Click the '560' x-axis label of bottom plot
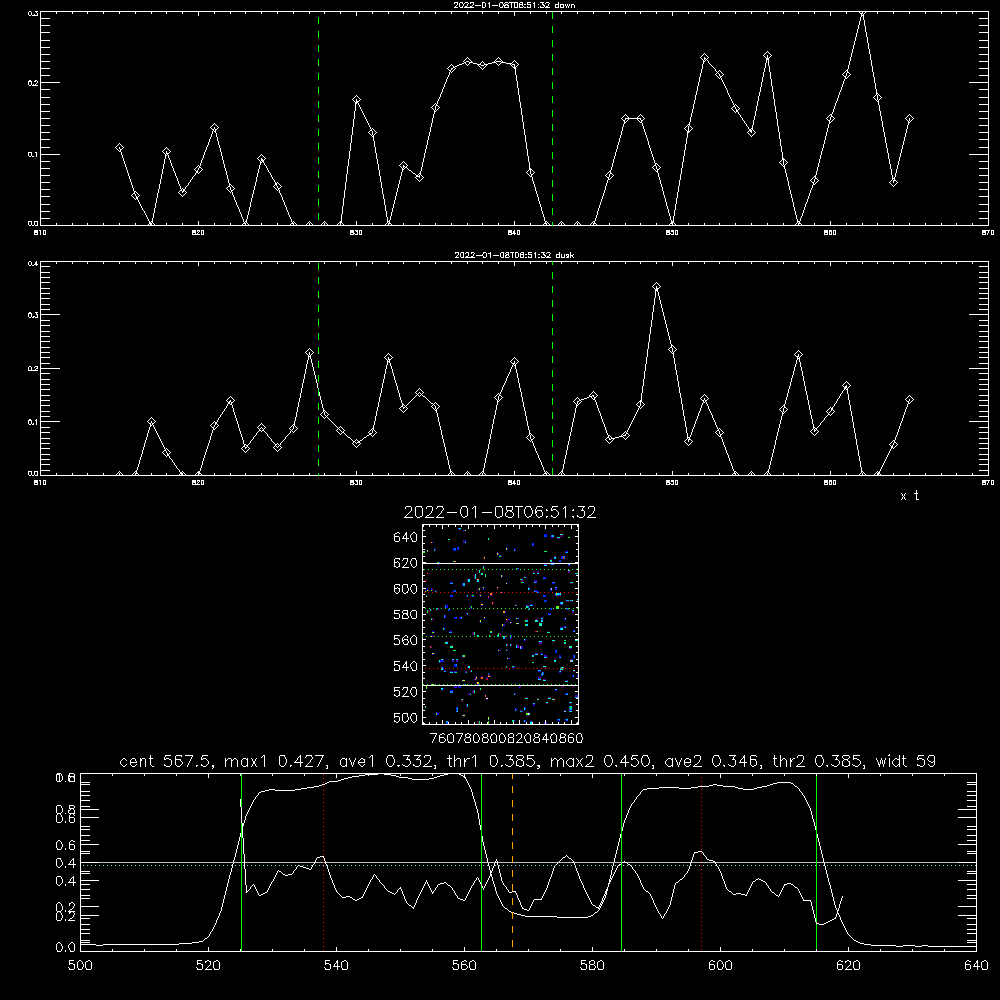This screenshot has width=1000, height=1000. coord(464,966)
